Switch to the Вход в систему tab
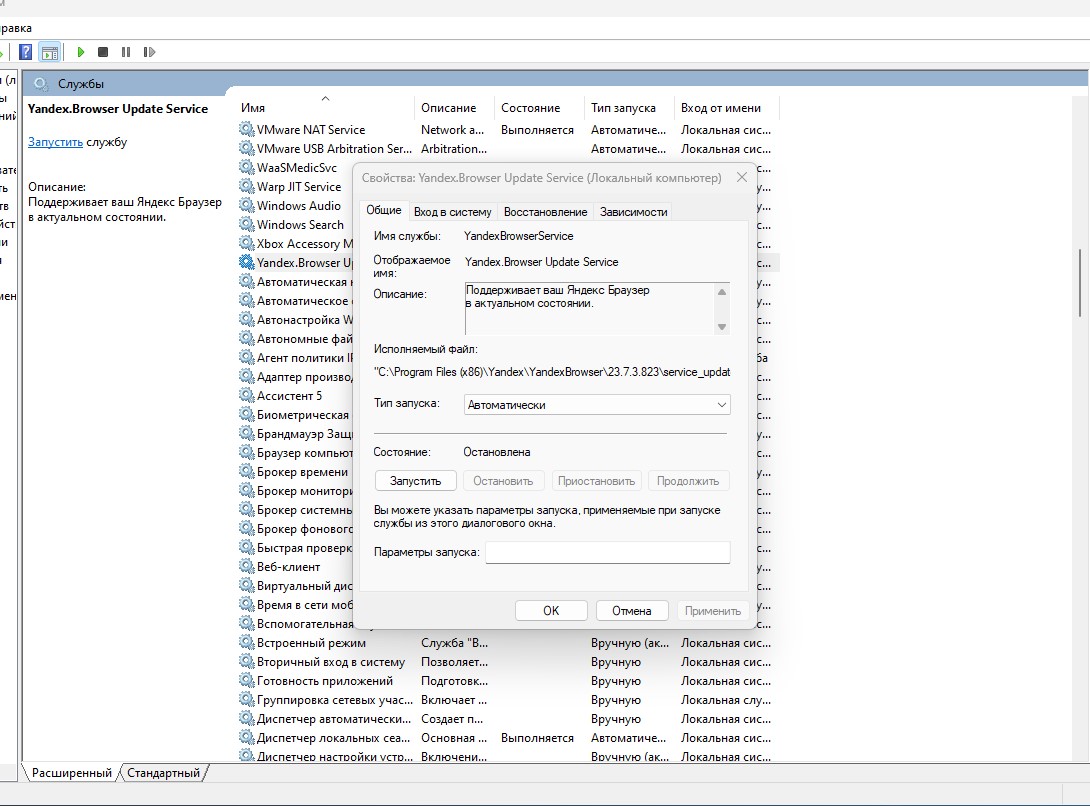This screenshot has height=806, width=1090. [x=453, y=212]
